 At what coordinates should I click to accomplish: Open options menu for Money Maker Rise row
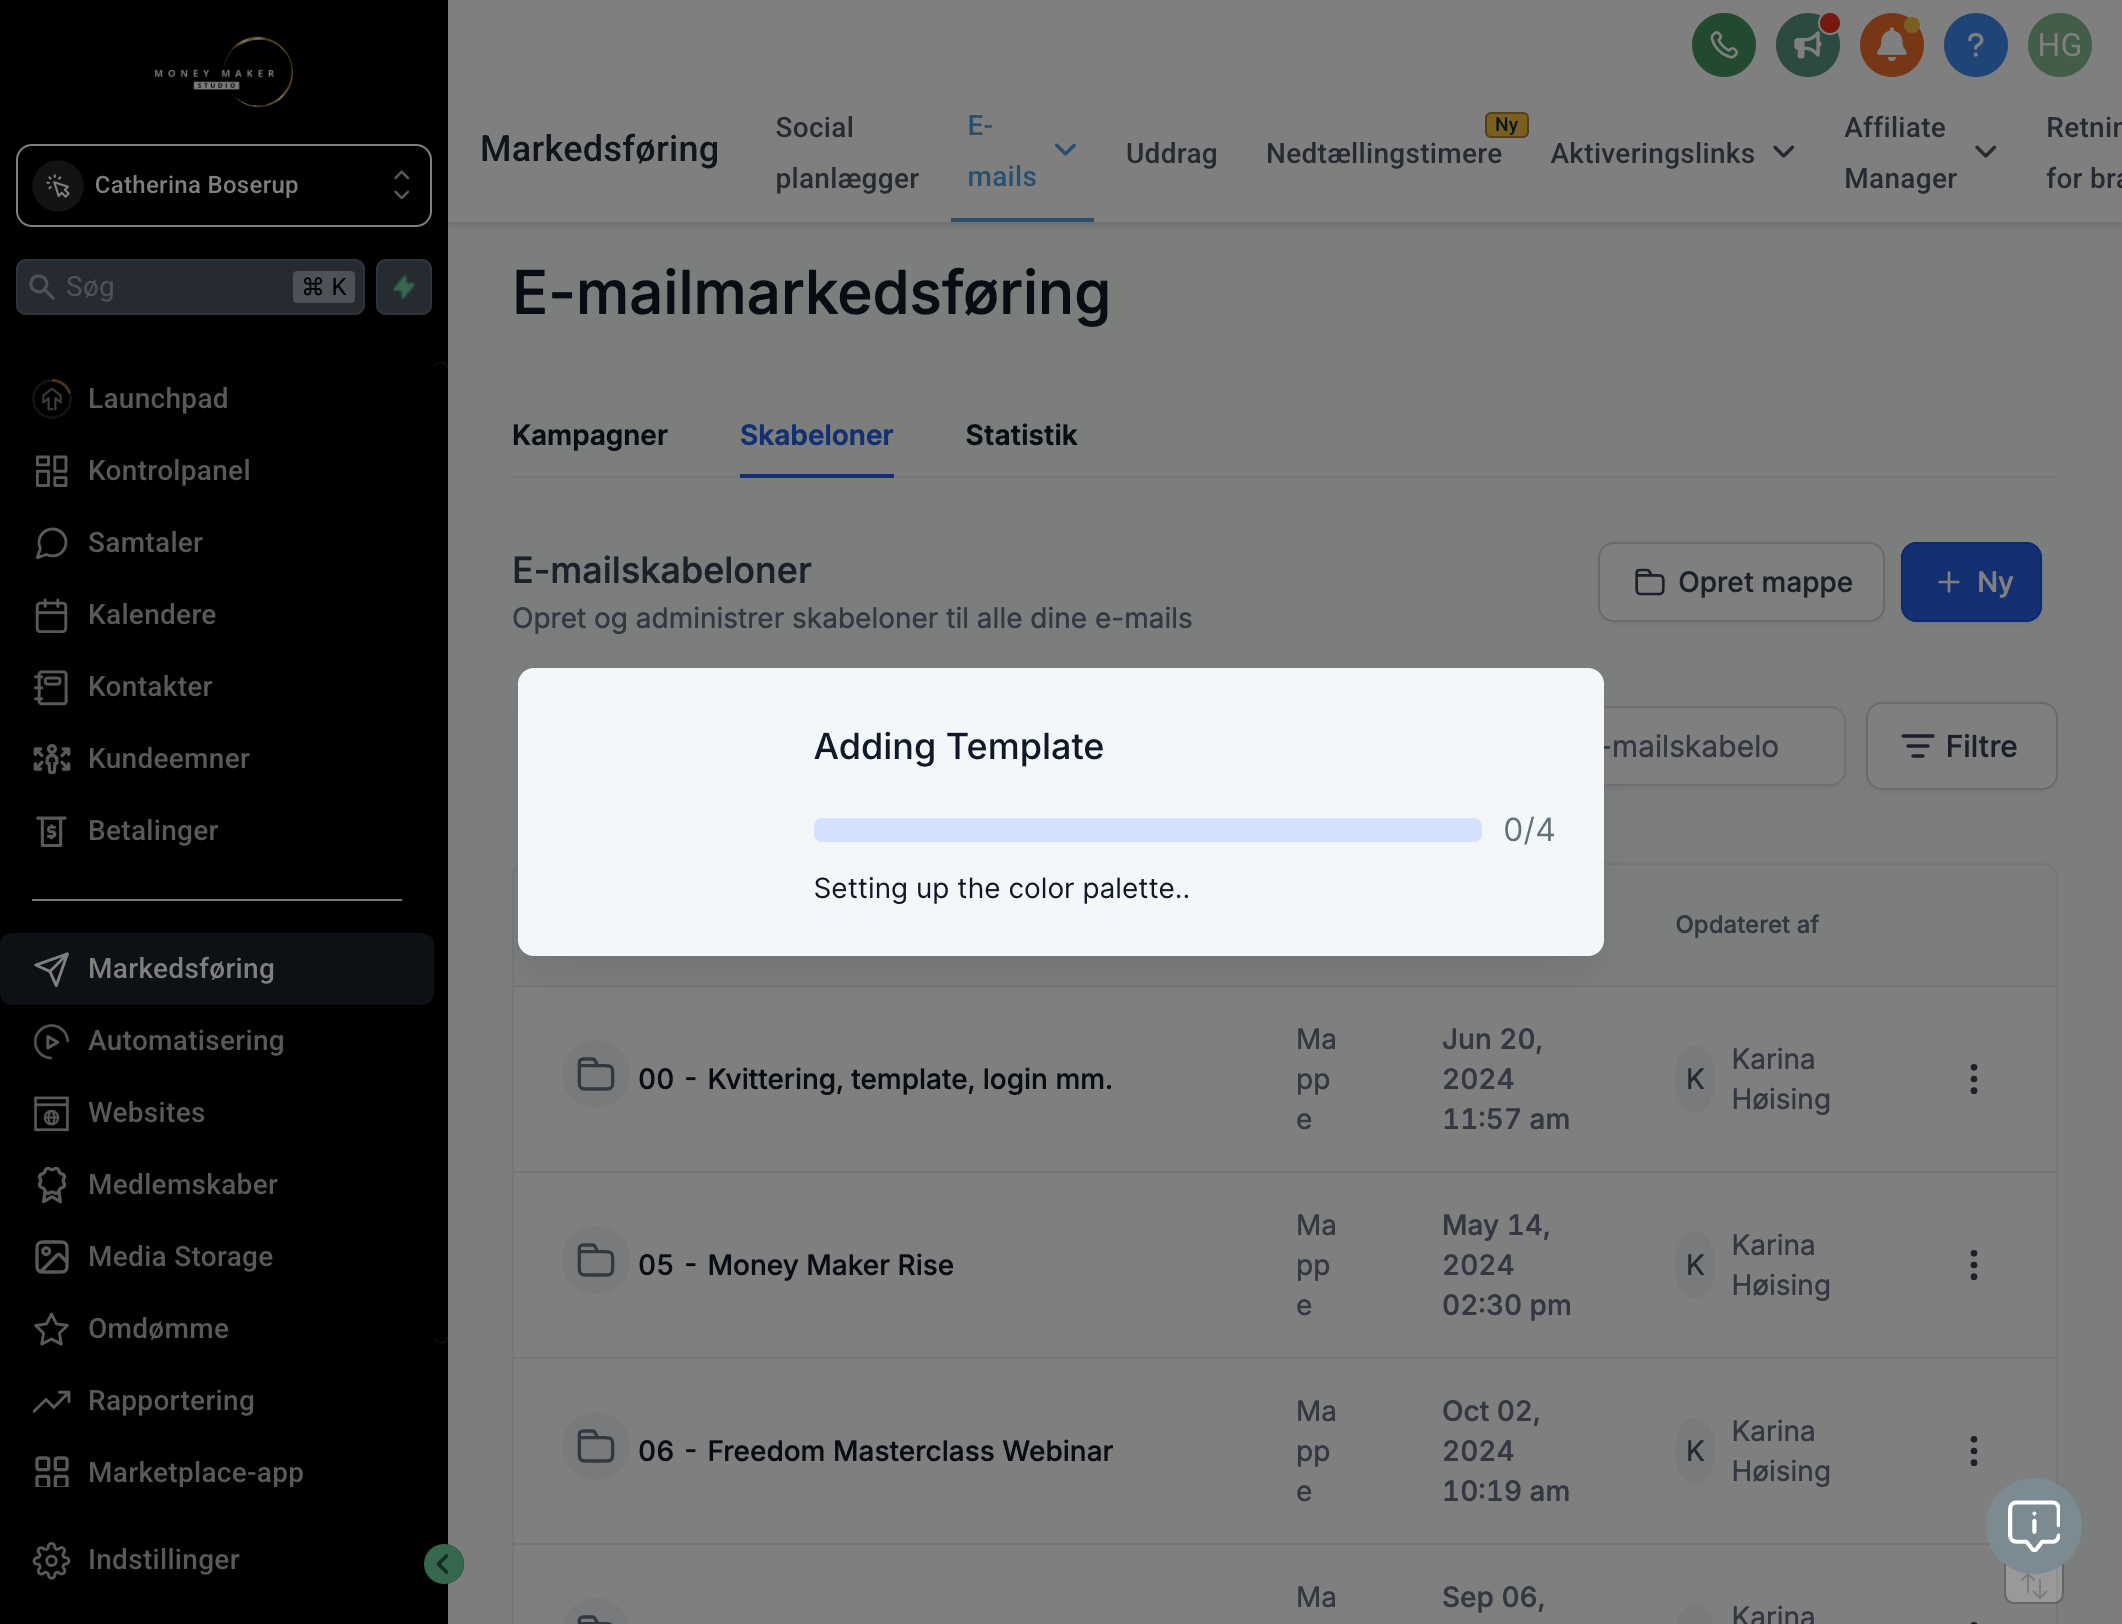(x=1973, y=1265)
